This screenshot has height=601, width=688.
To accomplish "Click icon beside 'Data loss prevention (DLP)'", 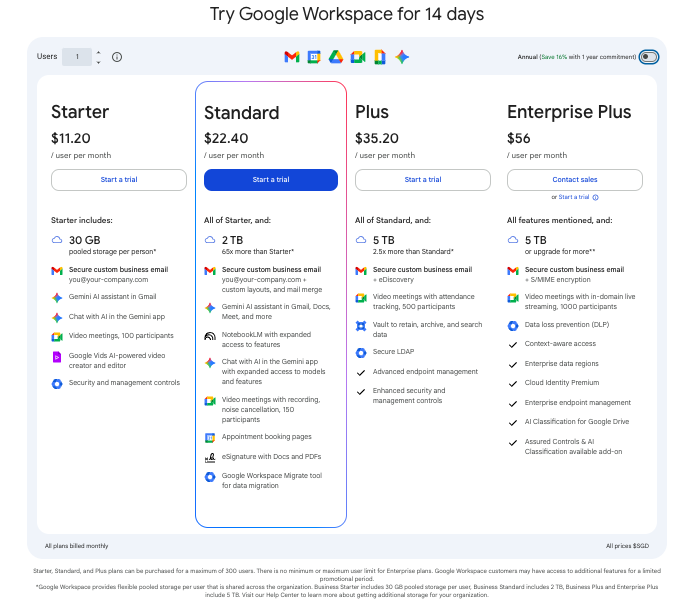I will [x=513, y=326].
